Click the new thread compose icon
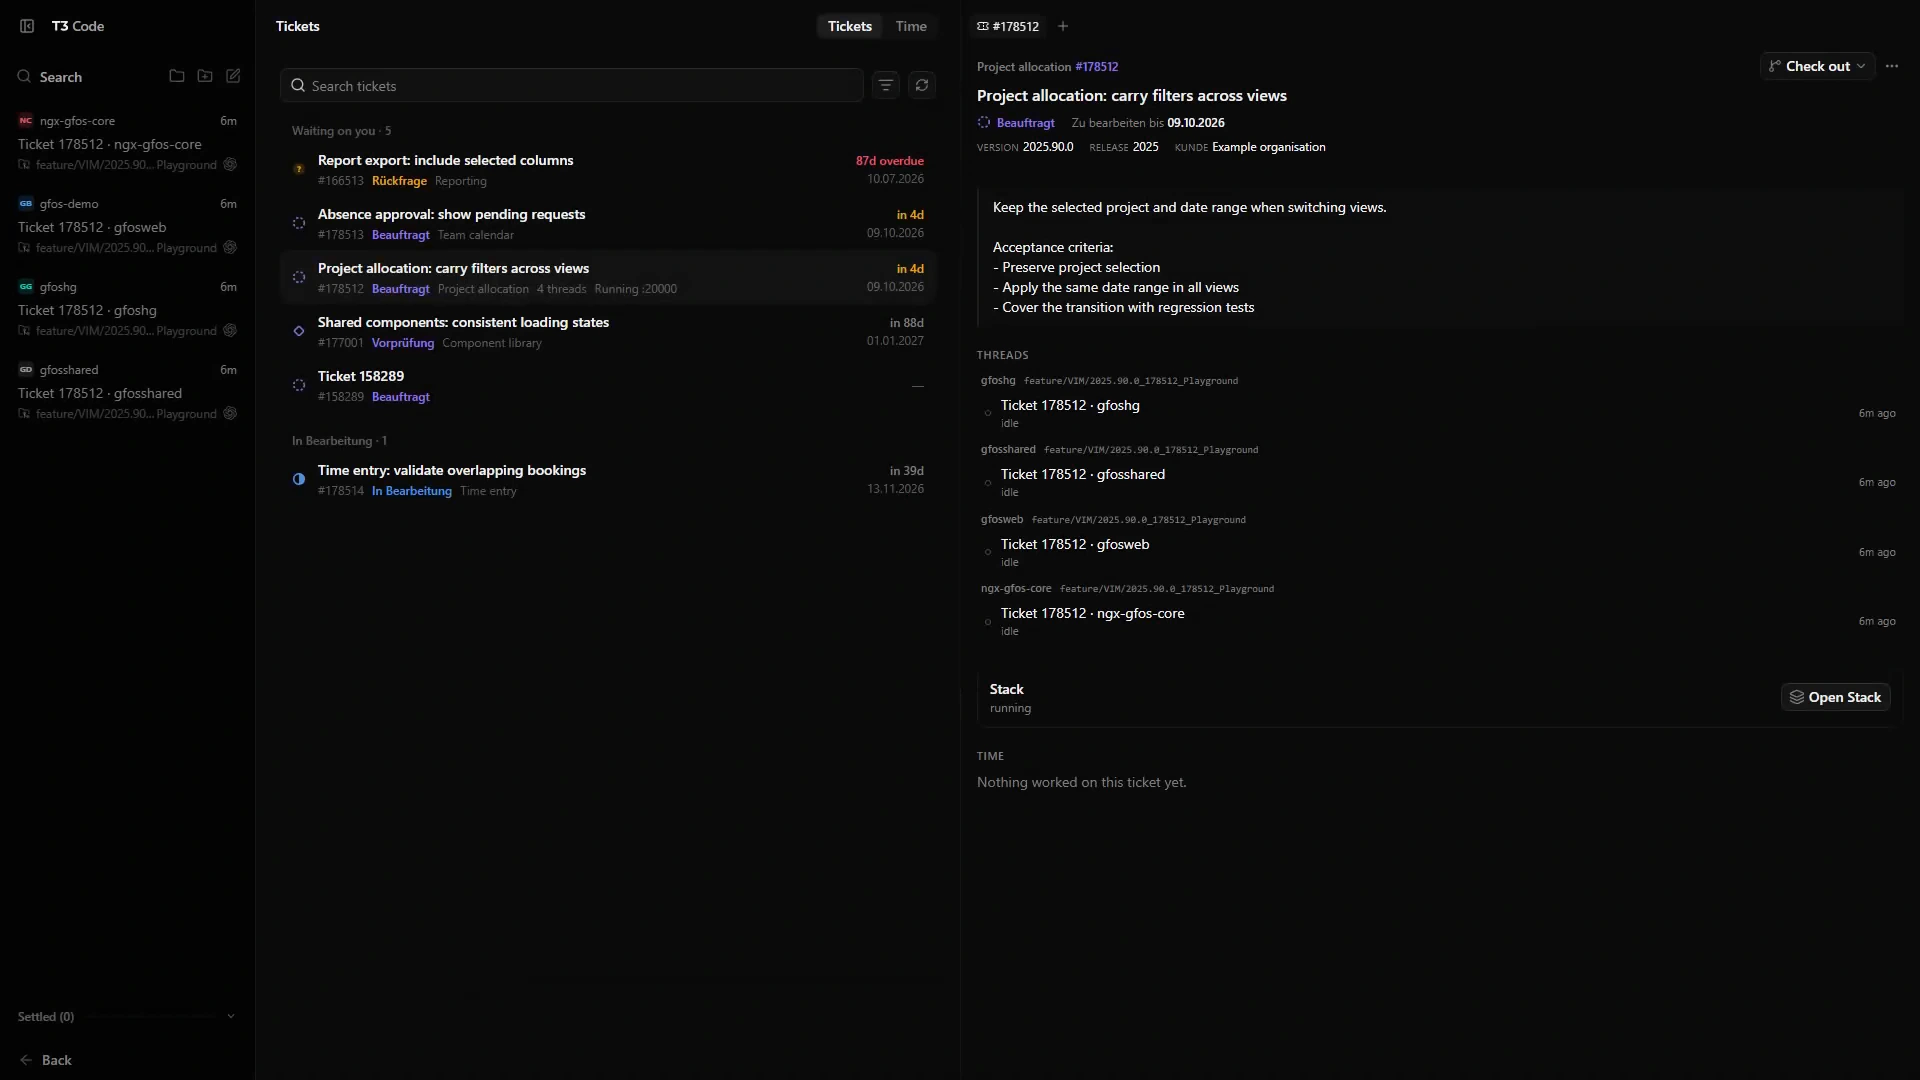Screen dimensions: 1920x1080 pyautogui.click(x=233, y=76)
